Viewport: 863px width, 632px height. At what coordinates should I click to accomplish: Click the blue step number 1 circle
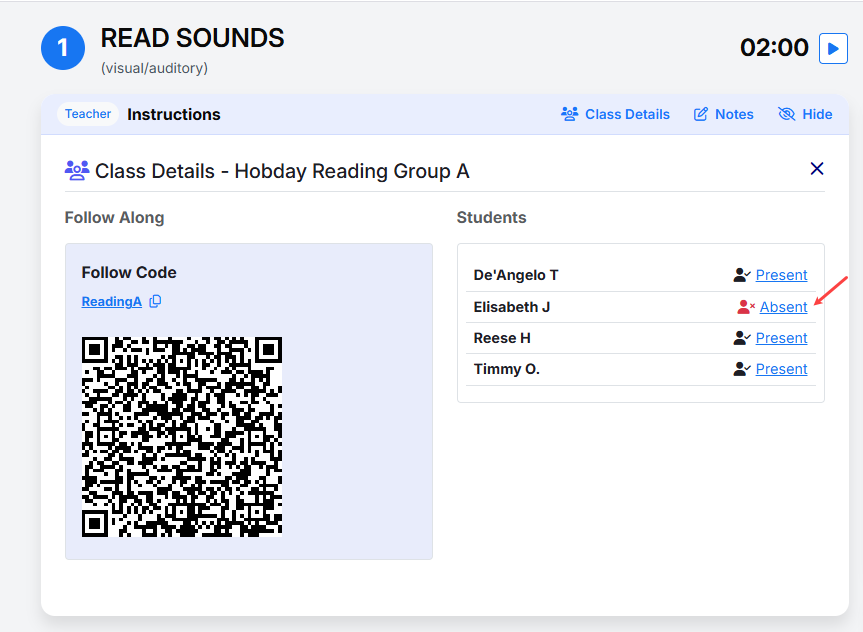point(63,48)
